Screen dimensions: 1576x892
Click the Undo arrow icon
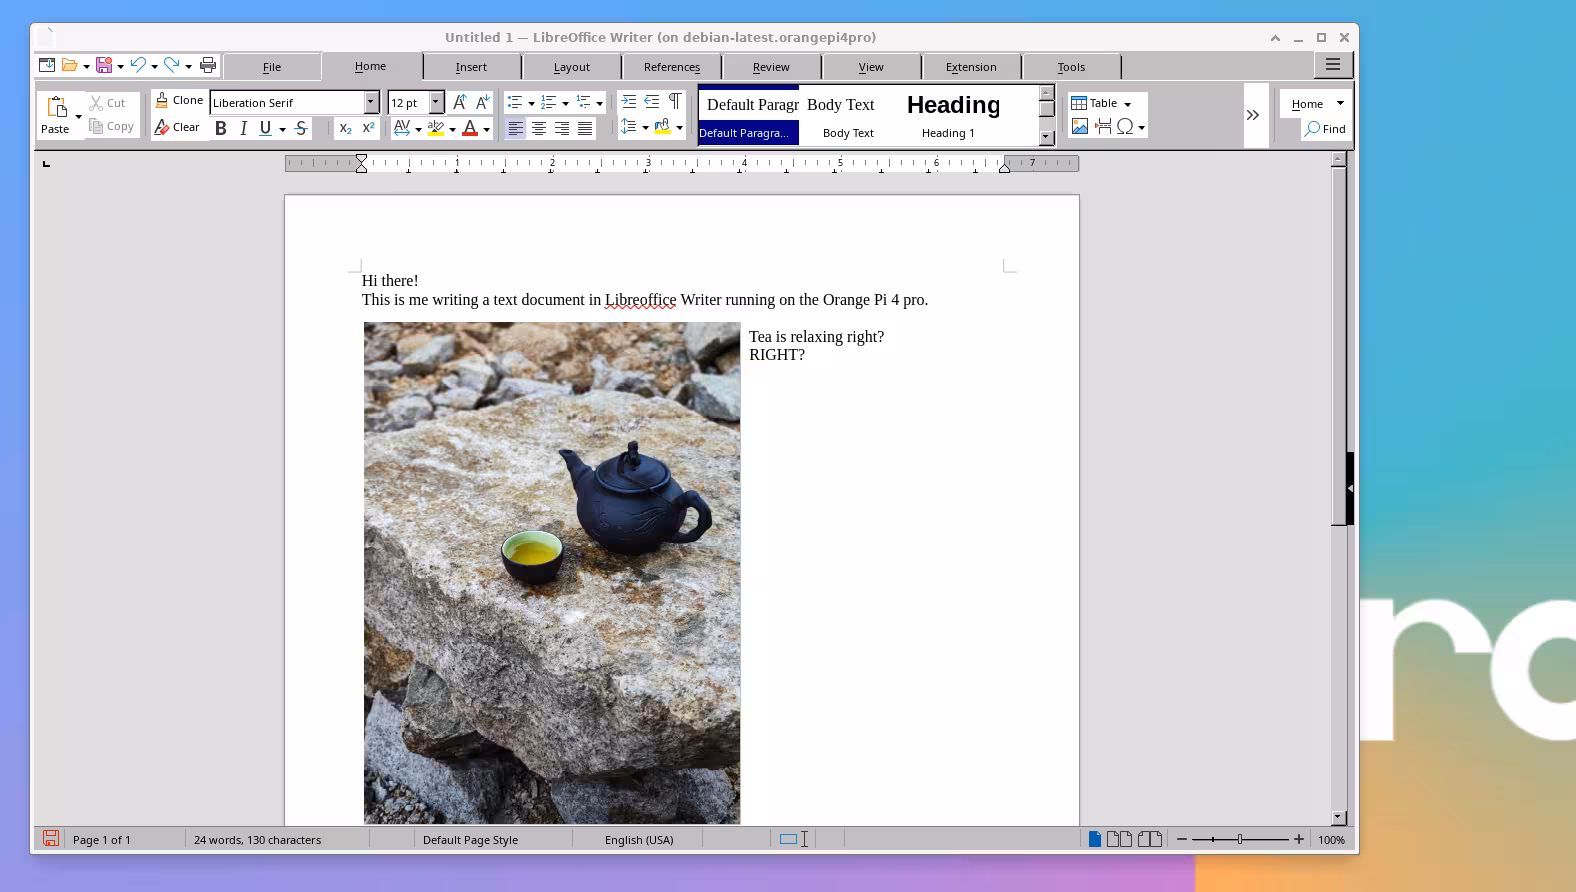click(138, 66)
